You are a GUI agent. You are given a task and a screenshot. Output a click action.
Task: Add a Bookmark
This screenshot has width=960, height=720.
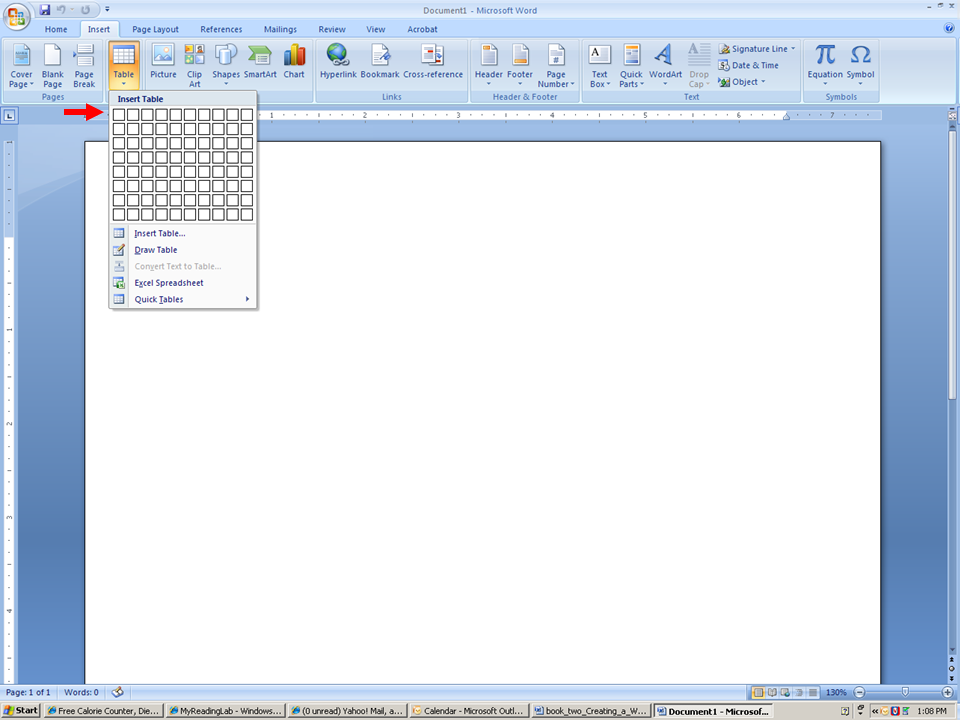[x=380, y=61]
